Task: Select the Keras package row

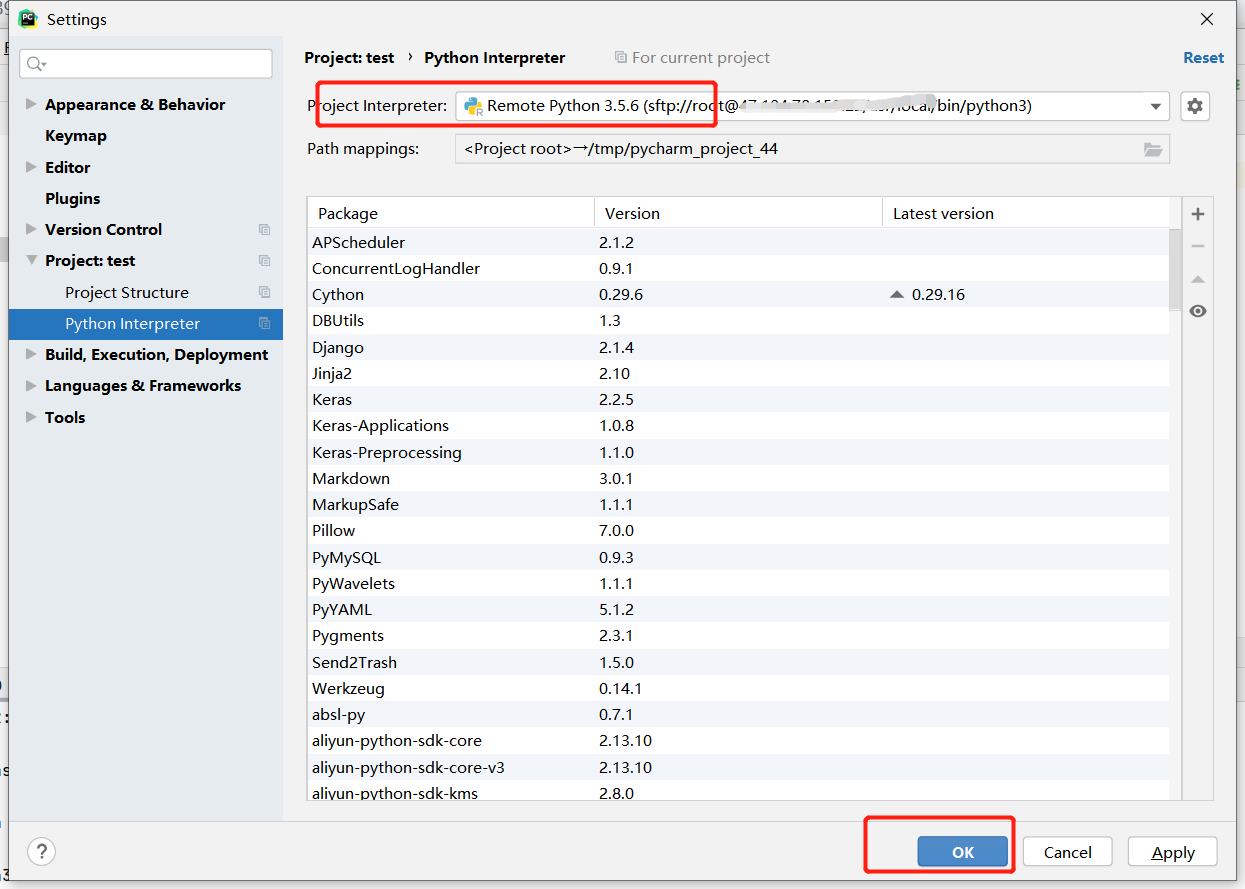Action: [x=738, y=400]
